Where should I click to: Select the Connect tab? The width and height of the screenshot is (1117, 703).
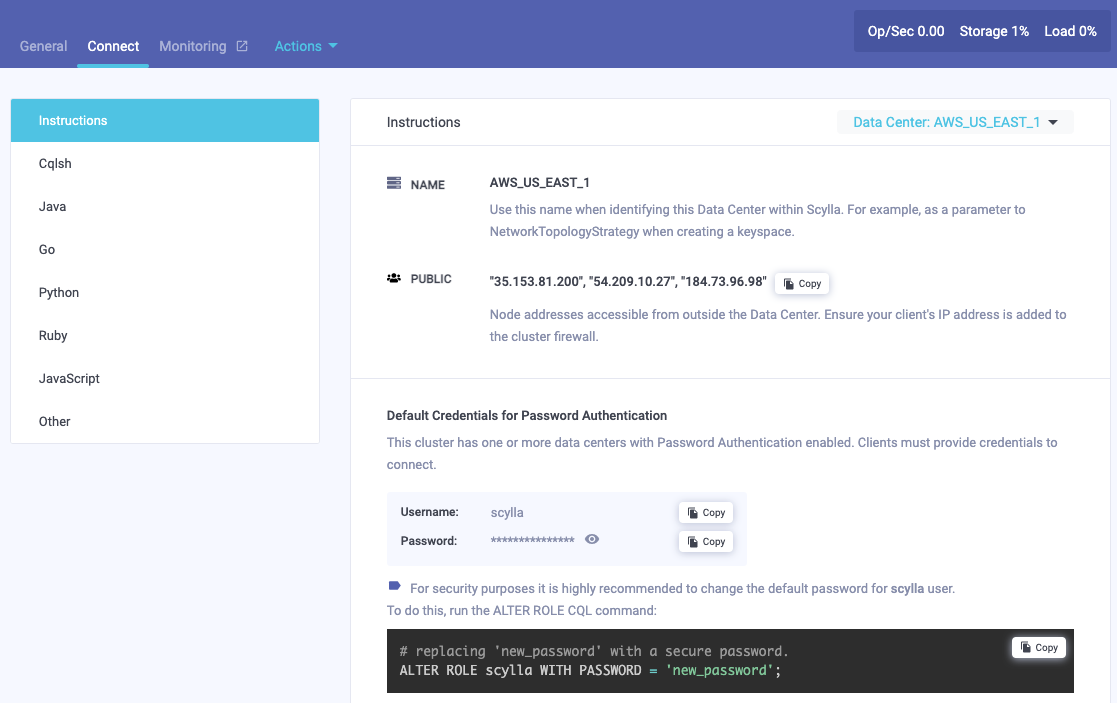click(x=113, y=46)
